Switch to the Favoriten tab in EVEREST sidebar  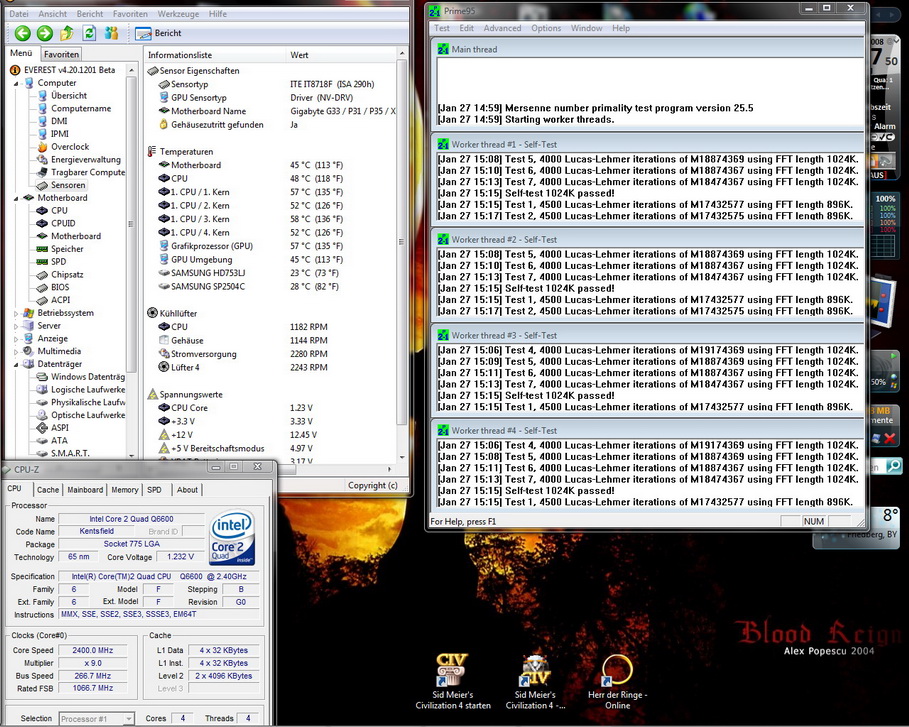point(61,54)
